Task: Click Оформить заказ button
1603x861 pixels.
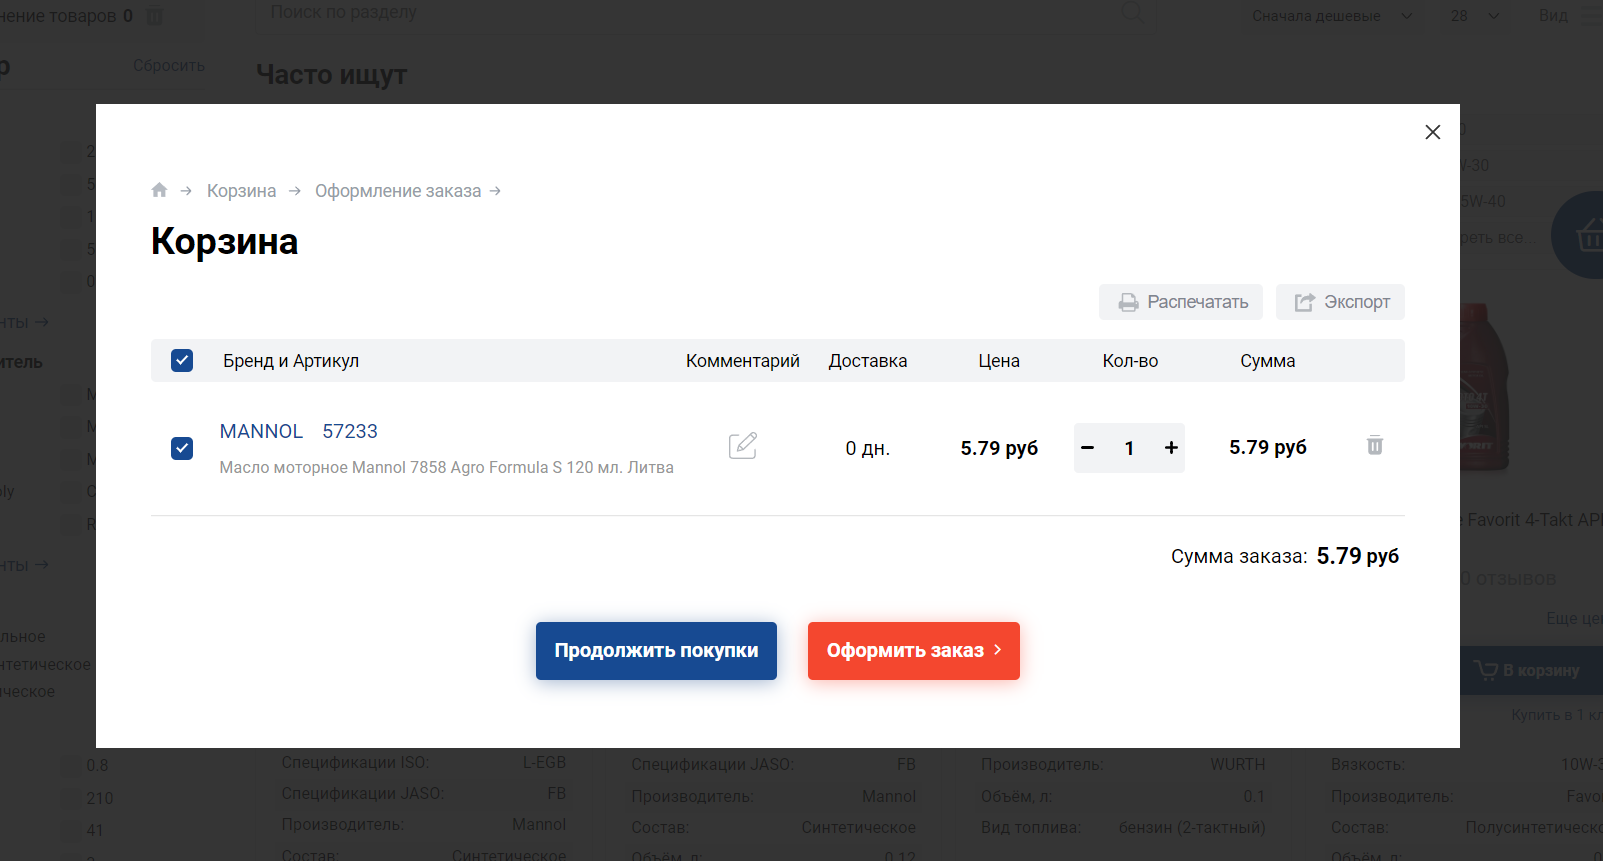Action: click(x=914, y=651)
